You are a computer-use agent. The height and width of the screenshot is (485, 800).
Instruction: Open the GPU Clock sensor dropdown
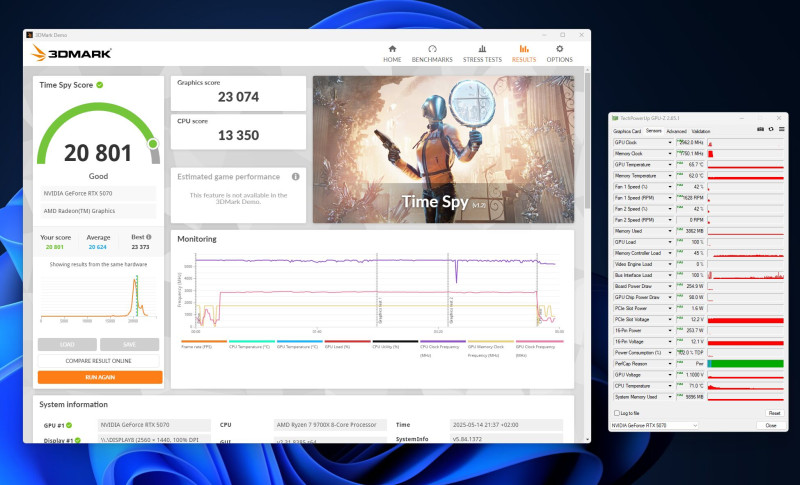pos(669,143)
